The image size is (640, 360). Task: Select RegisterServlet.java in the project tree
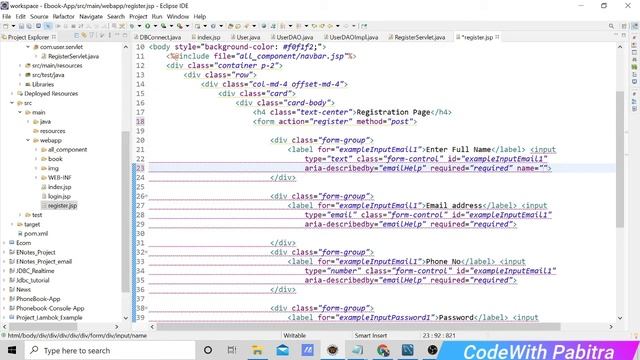click(73, 56)
